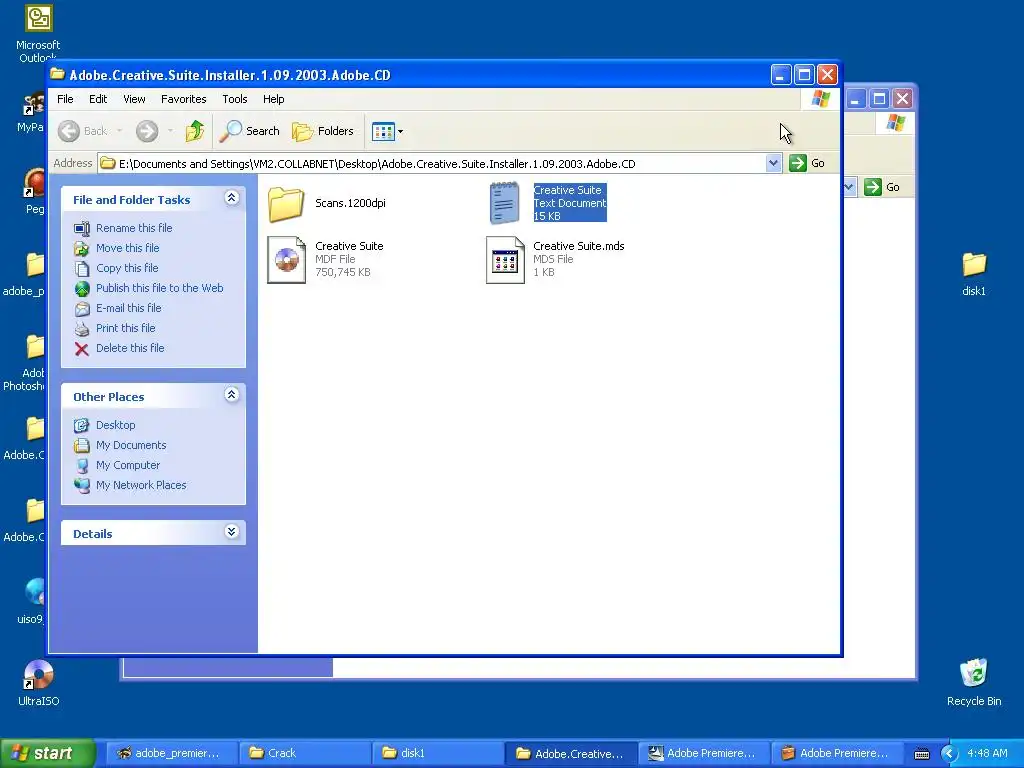The image size is (1024, 768).
Task: Switch to the disk1 taskbar window
Action: [x=438, y=754]
